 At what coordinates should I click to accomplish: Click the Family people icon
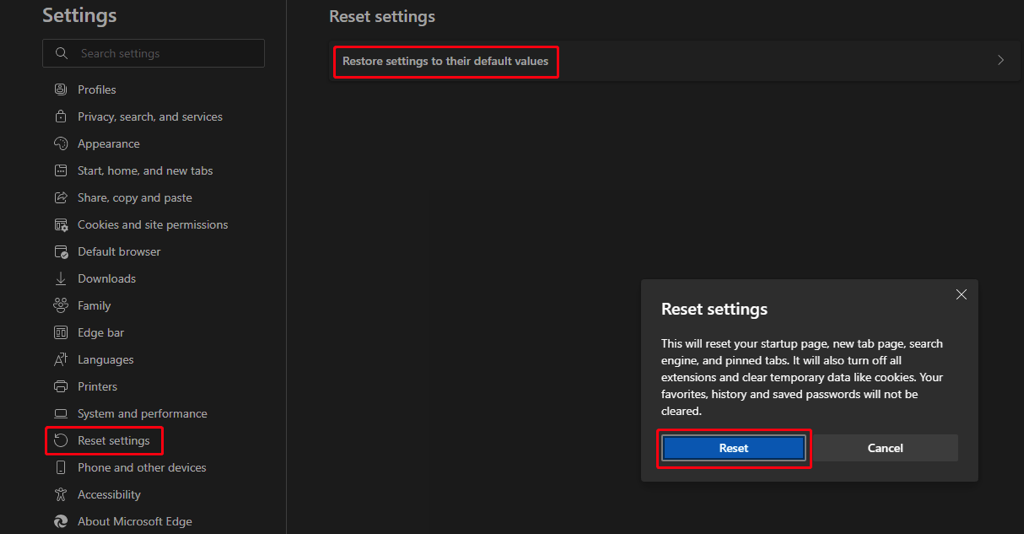[x=61, y=306]
